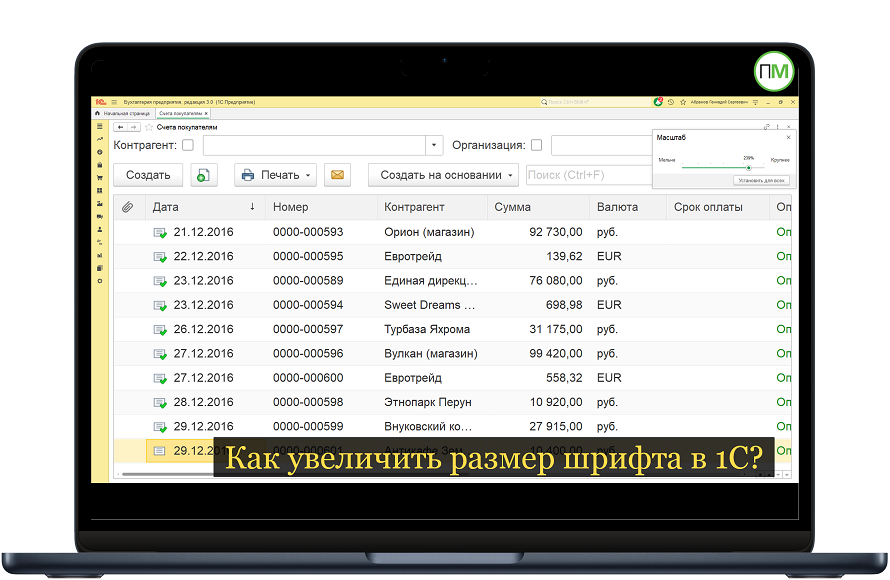
Task: Sort by the Сумма column header
Action: coord(539,207)
